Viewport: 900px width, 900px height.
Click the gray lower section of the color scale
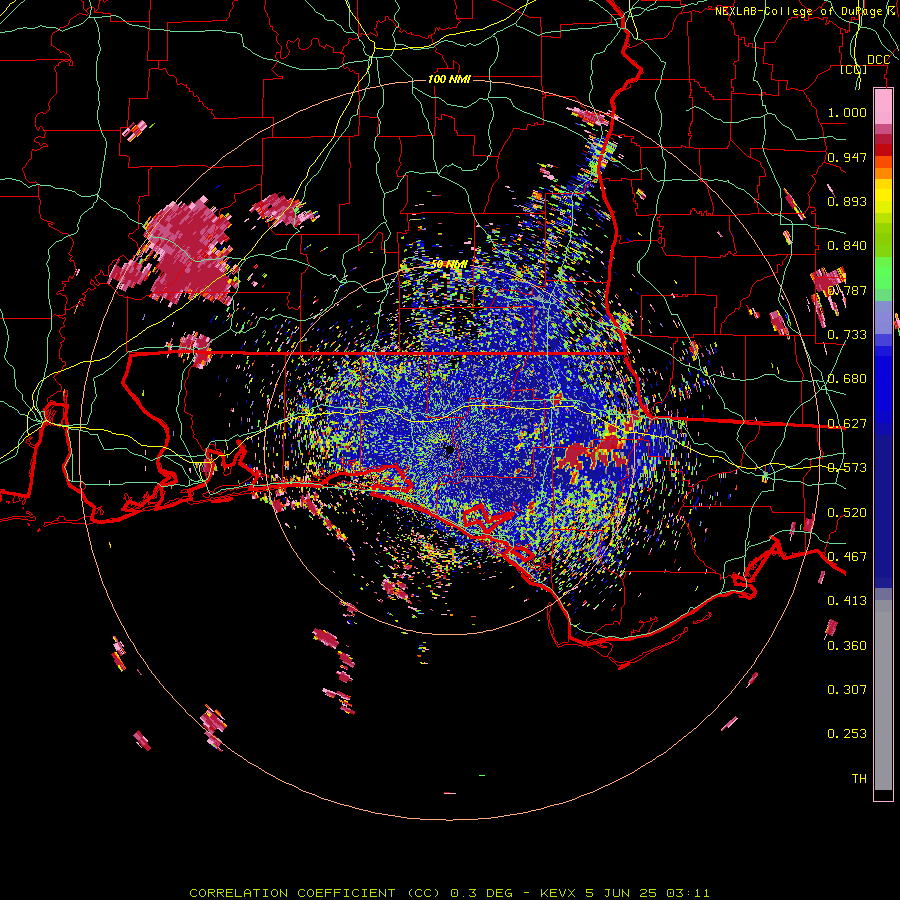[x=883, y=695]
